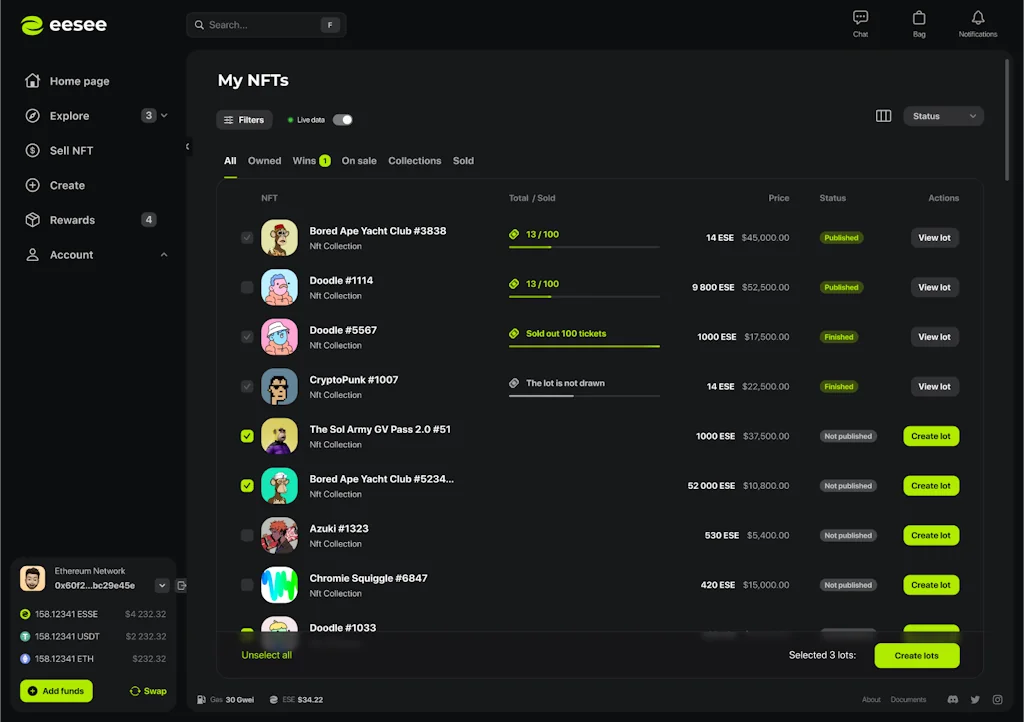Open the Twitter icon in footer
The width and height of the screenshot is (1024, 722).
[x=975, y=700]
